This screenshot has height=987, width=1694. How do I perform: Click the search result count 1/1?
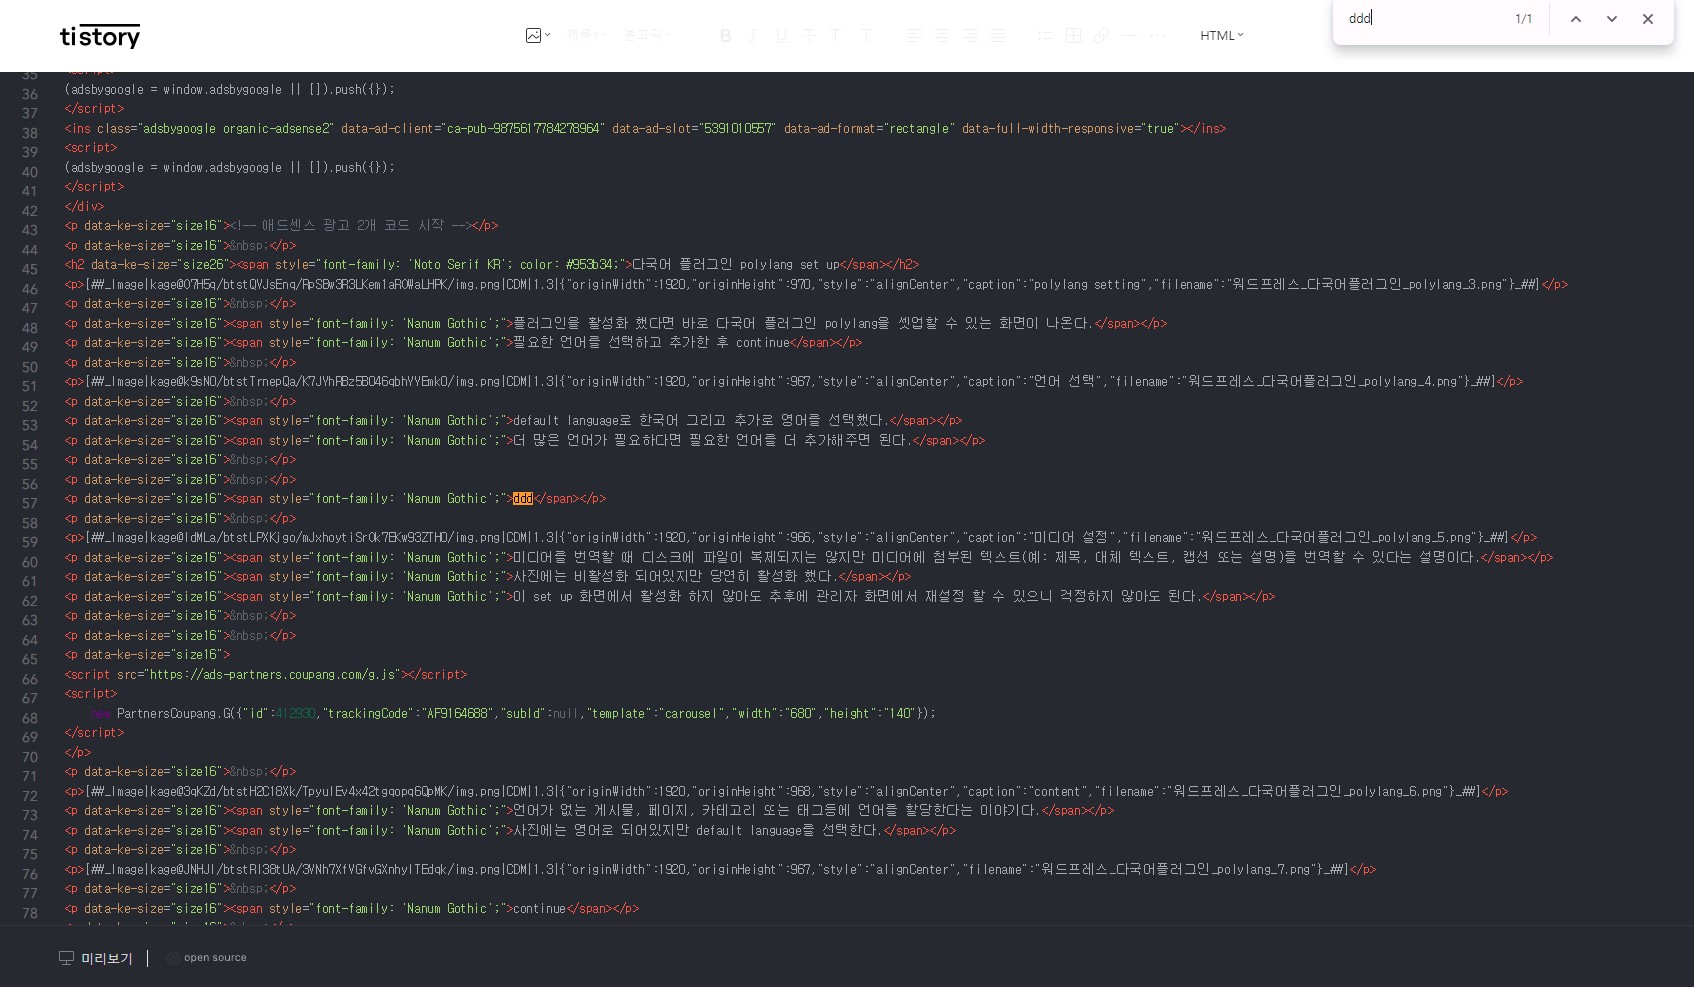[x=1523, y=19]
